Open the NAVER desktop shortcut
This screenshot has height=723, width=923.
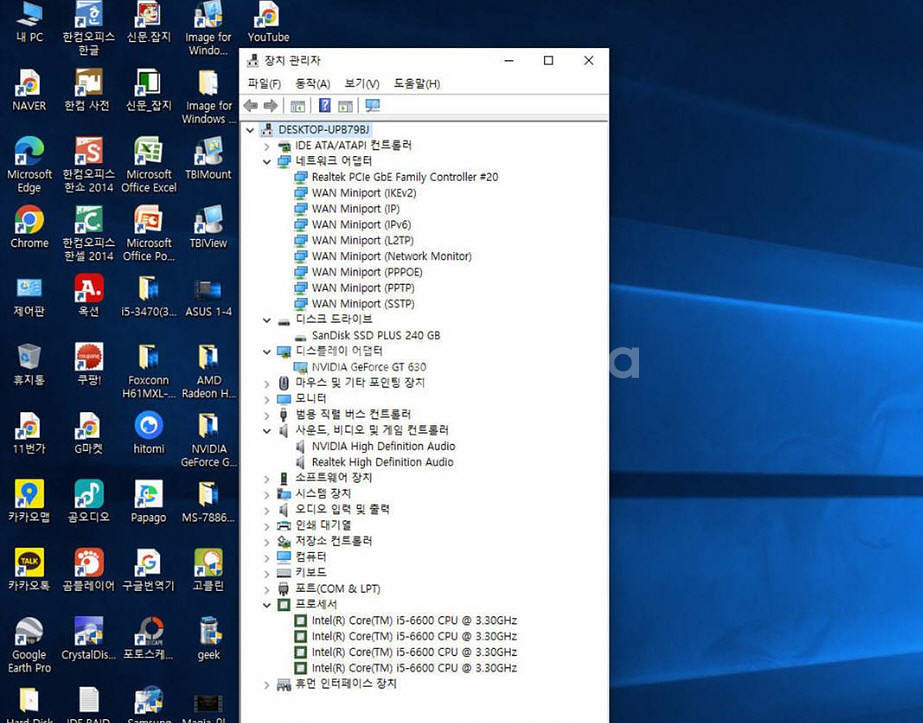pos(29,90)
